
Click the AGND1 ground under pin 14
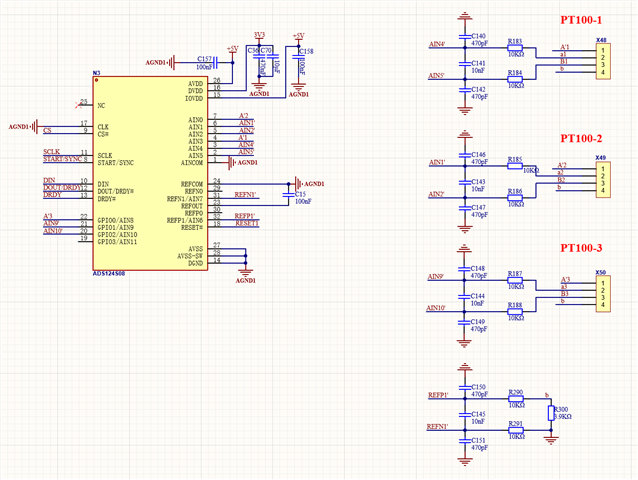(245, 275)
